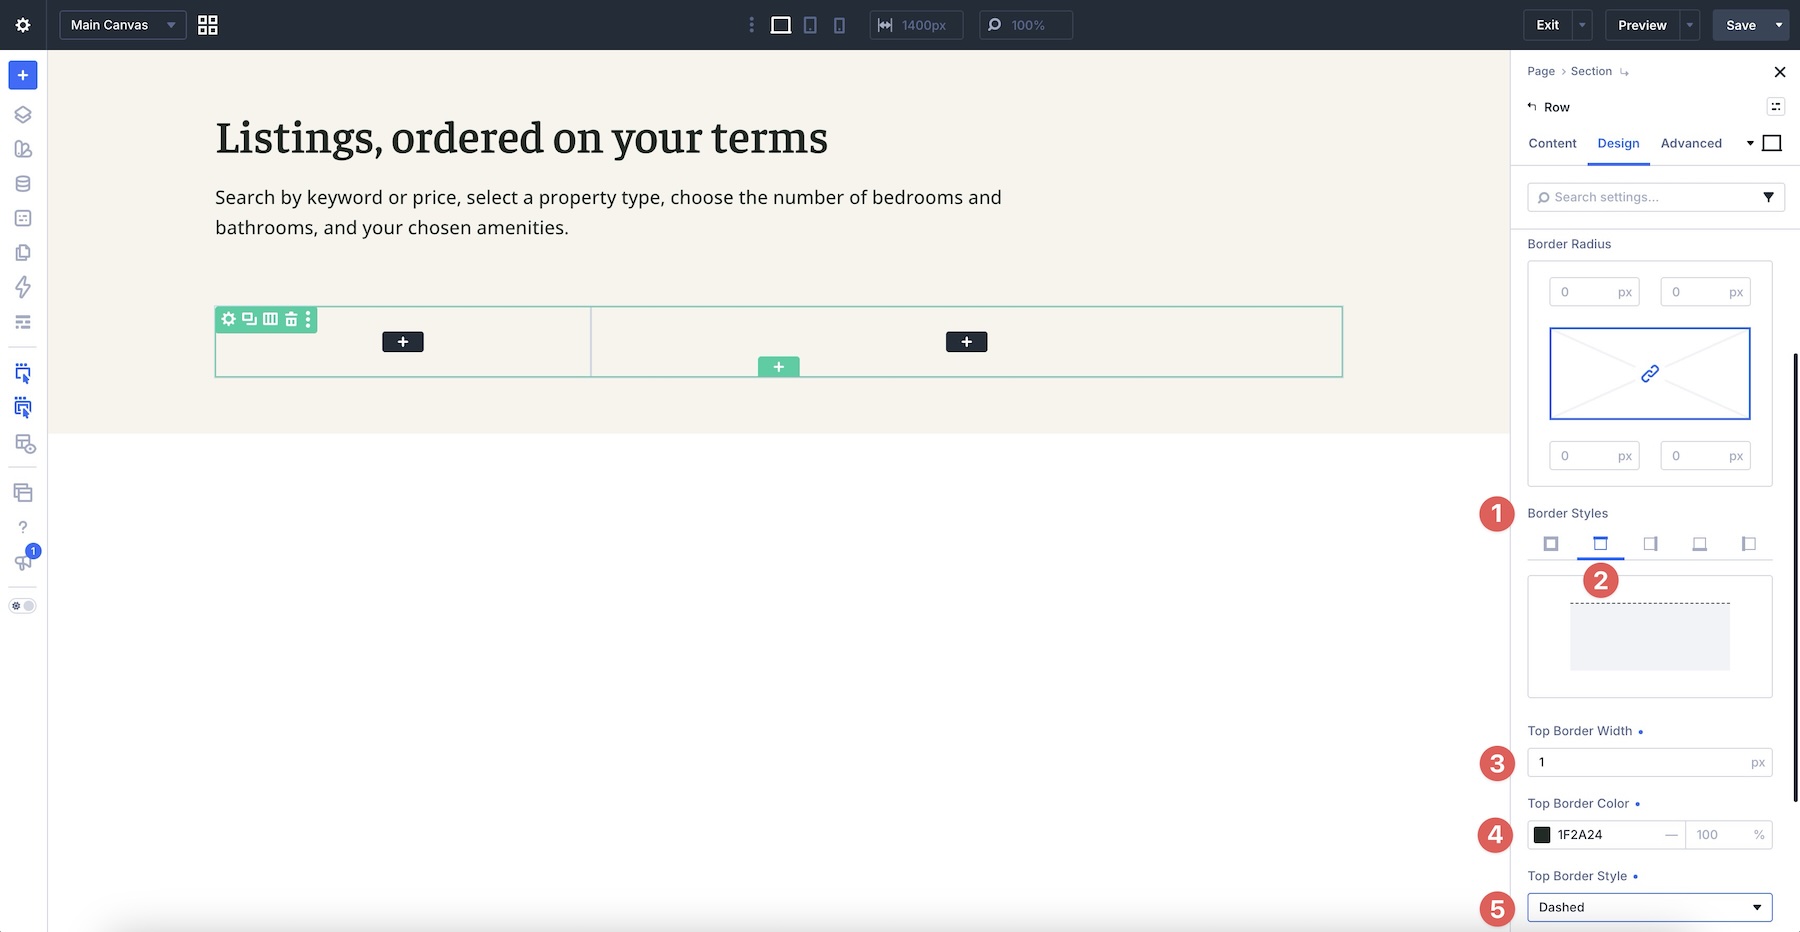Toggle the preset options icon beside Row
The height and width of the screenshot is (932, 1800).
(x=1776, y=107)
